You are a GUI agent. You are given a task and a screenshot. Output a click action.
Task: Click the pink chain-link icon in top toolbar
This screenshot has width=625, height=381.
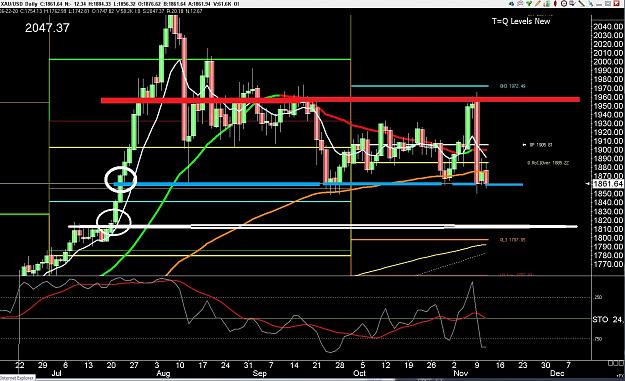[520, 4]
